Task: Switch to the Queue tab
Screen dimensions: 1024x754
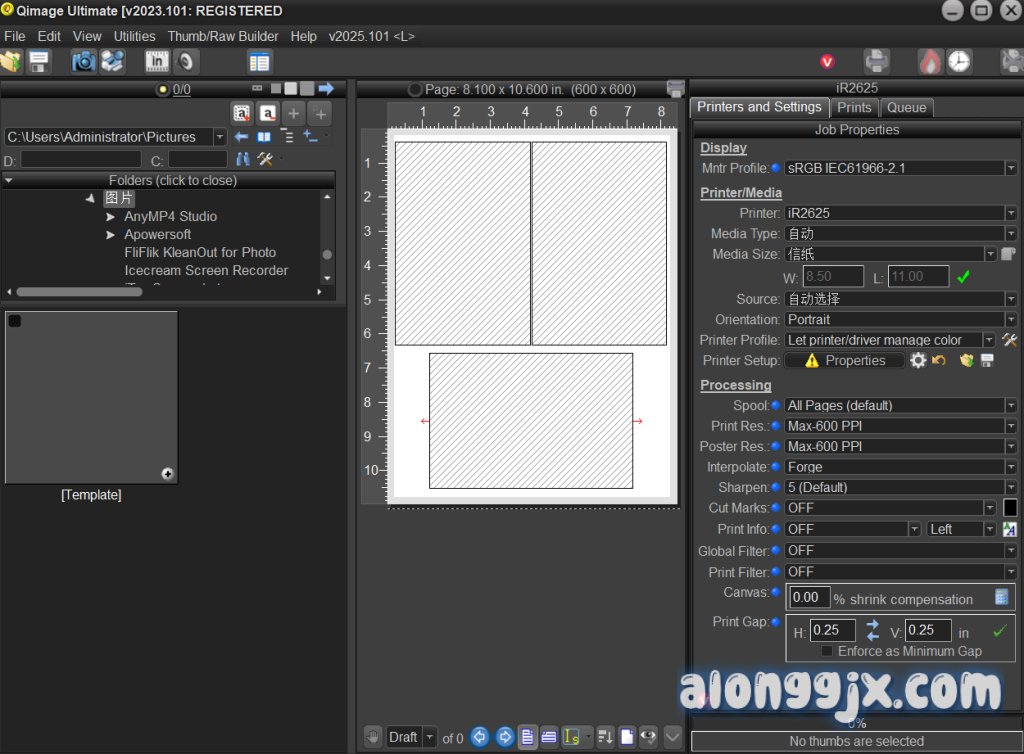Action: coord(906,107)
